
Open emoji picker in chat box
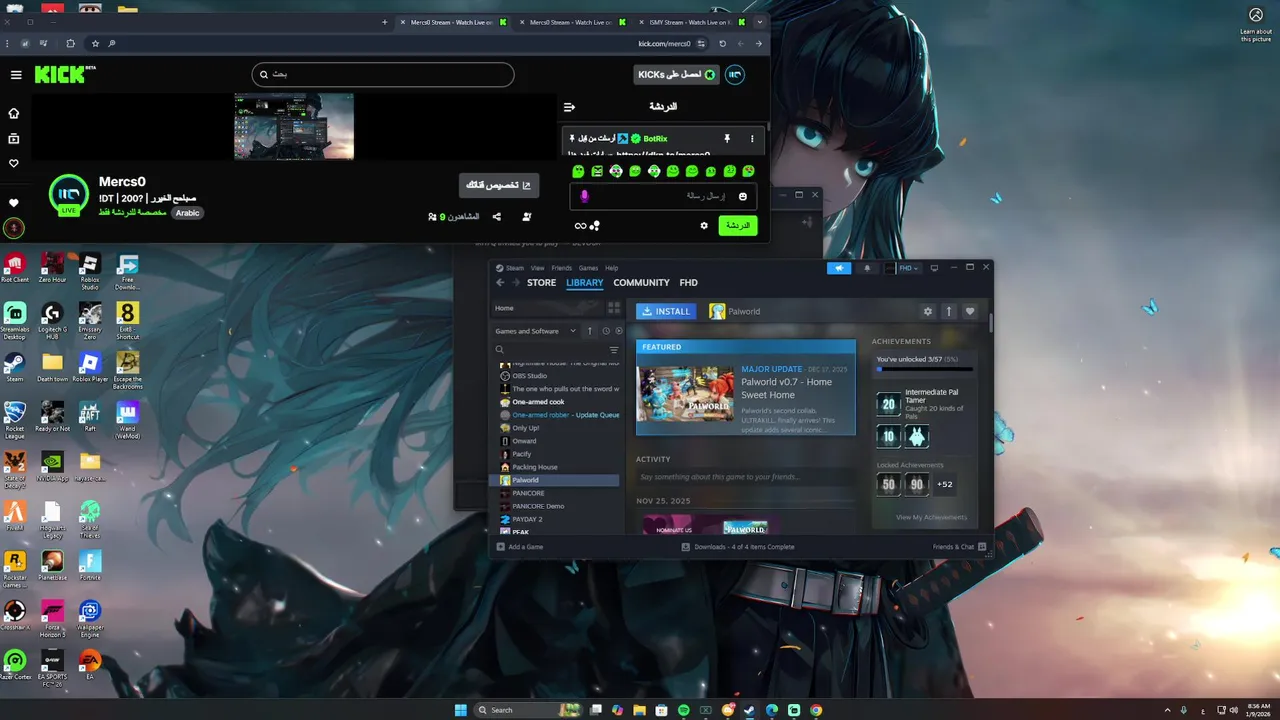pyautogui.click(x=742, y=196)
